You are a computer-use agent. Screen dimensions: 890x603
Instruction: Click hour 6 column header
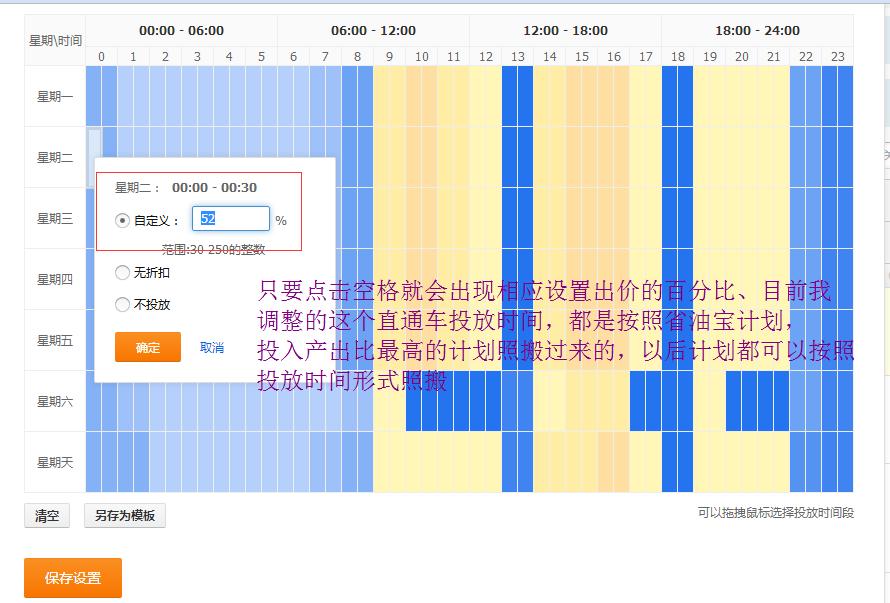coord(293,56)
